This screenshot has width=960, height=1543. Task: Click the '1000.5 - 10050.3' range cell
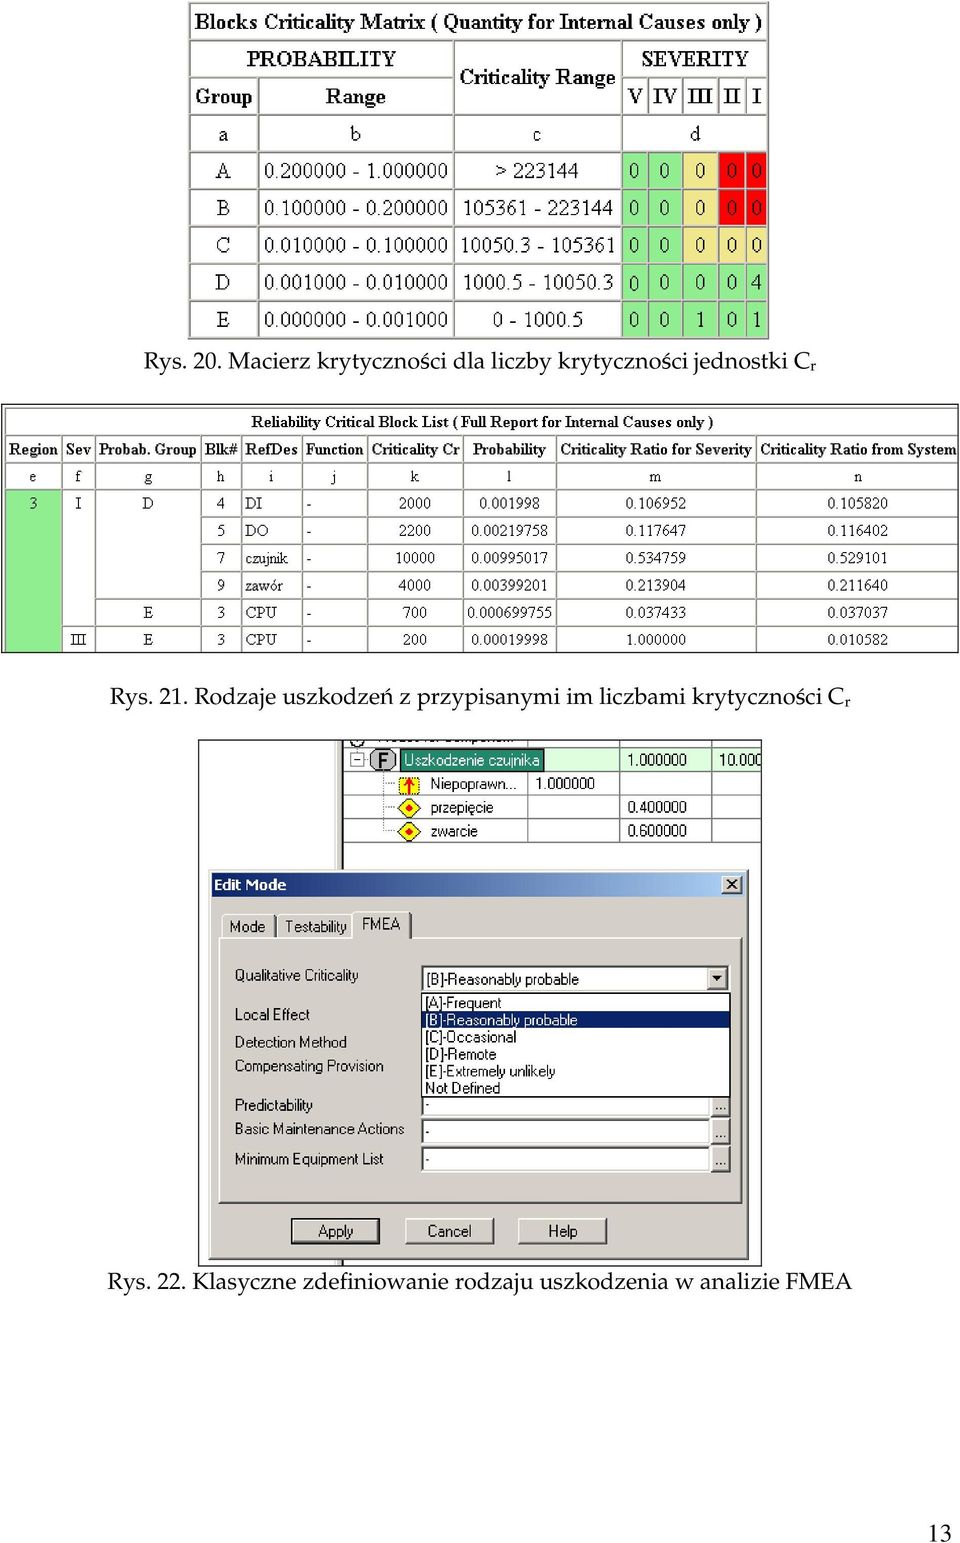(x=537, y=282)
